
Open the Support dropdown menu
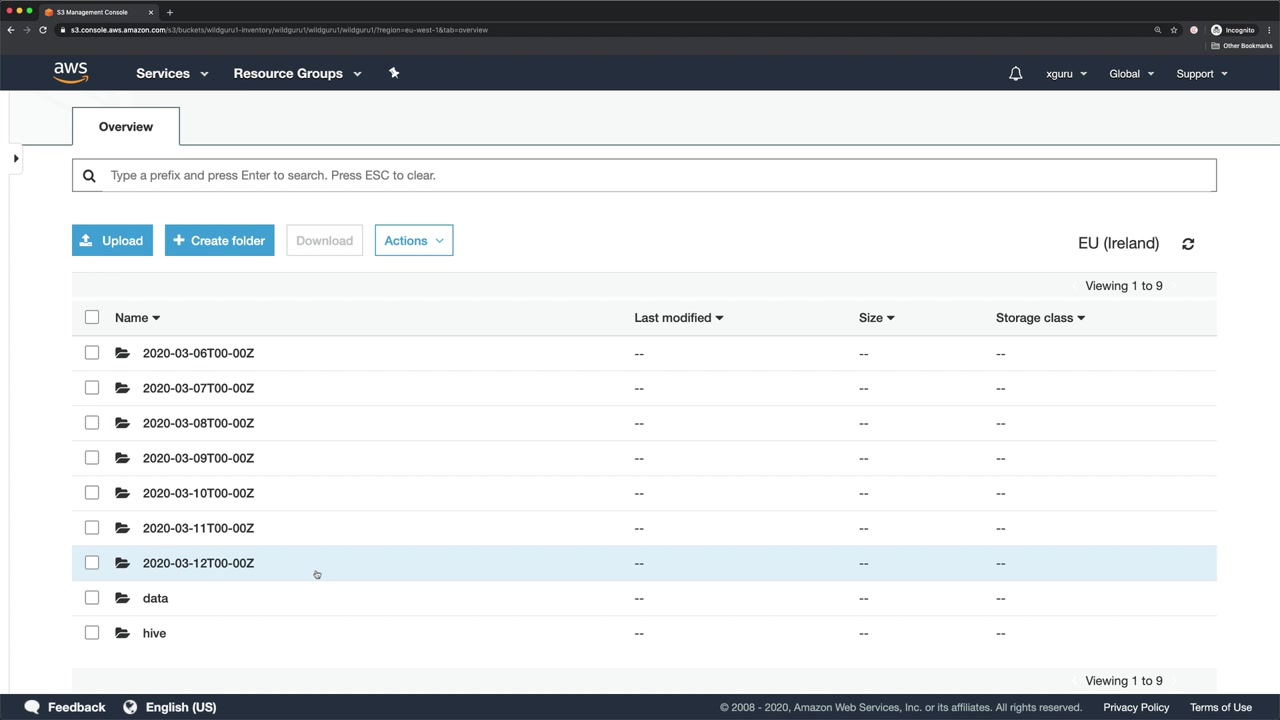[x=1201, y=73]
